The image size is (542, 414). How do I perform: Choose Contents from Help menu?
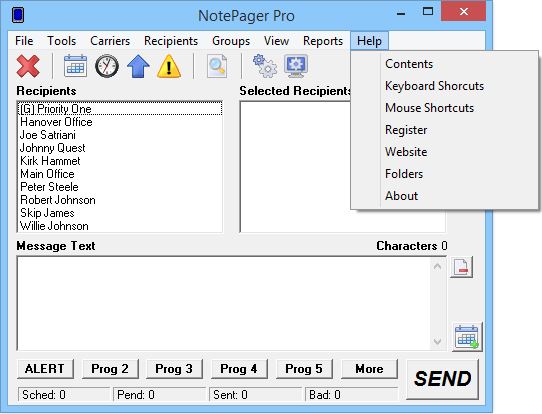[445, 64]
